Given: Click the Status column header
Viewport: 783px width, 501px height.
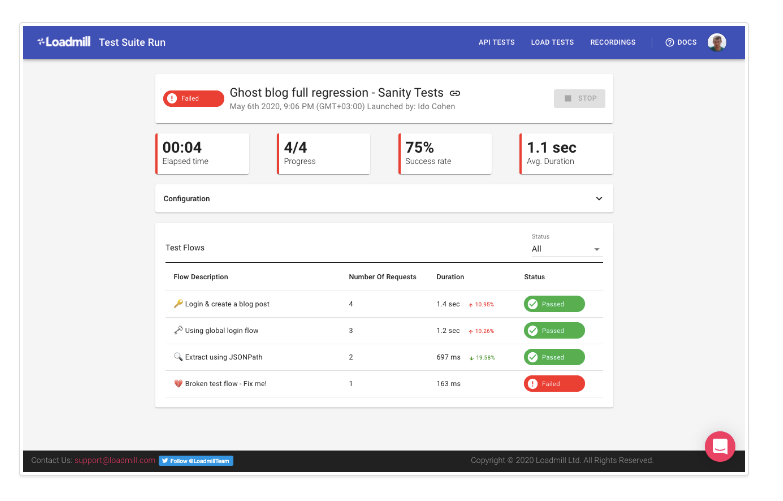Looking at the screenshot, I should [534, 277].
